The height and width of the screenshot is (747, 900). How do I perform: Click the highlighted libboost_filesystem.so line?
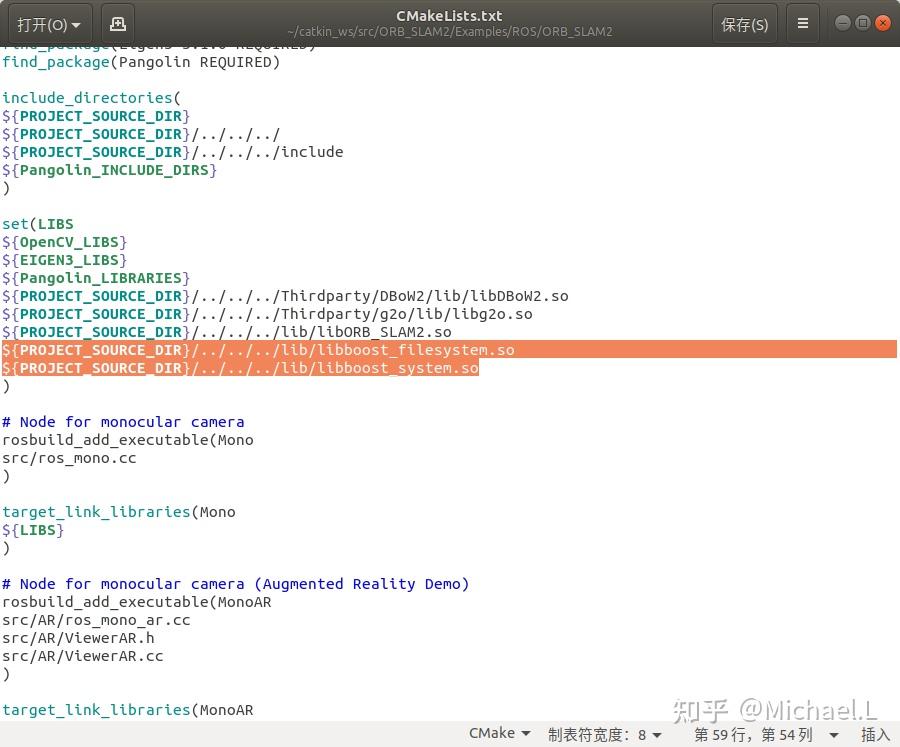(x=258, y=350)
